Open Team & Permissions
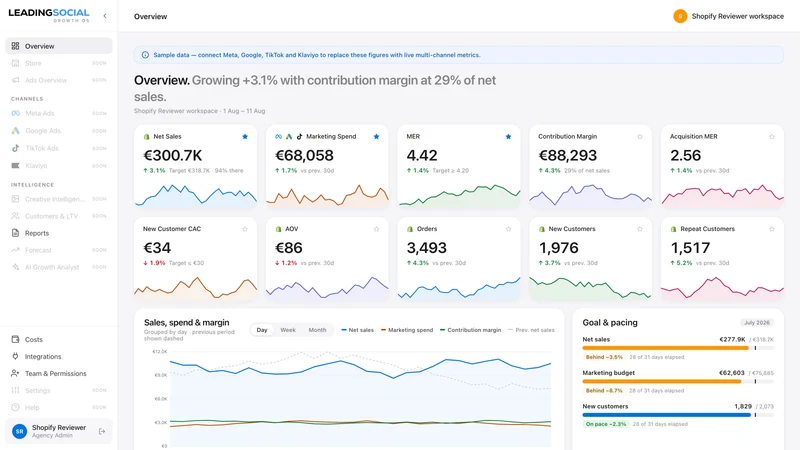This screenshot has width=800, height=450. 59,373
